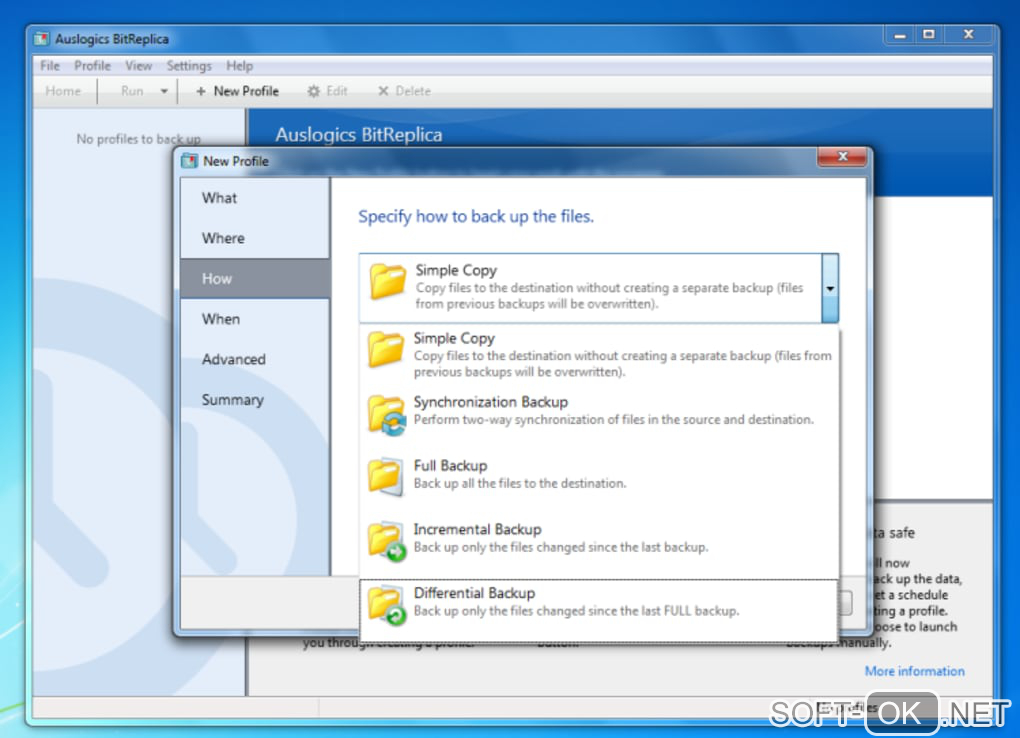This screenshot has width=1020, height=738.
Task: Open the More information link
Action: pyautogui.click(x=915, y=671)
